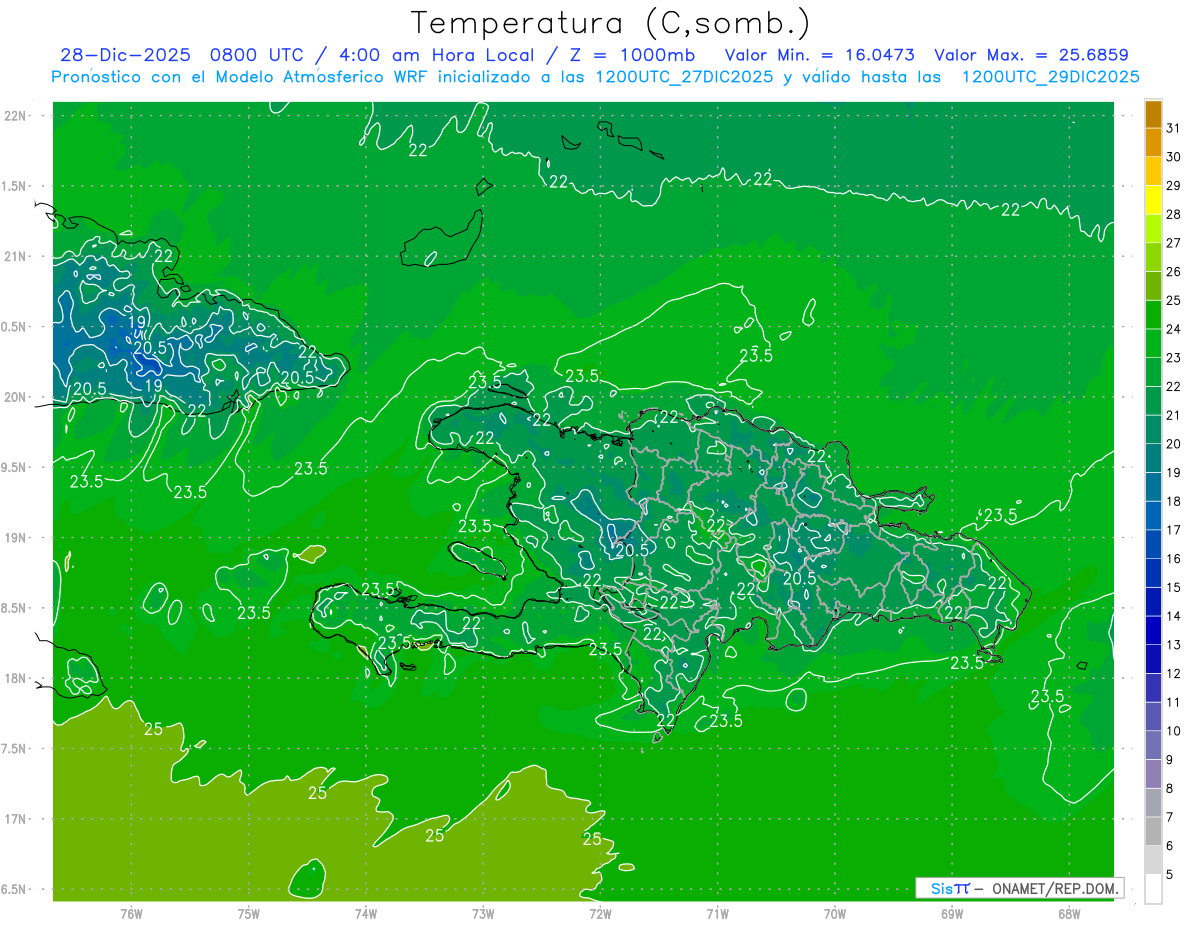Click the latitude axis label "17N"

[x=15, y=819]
